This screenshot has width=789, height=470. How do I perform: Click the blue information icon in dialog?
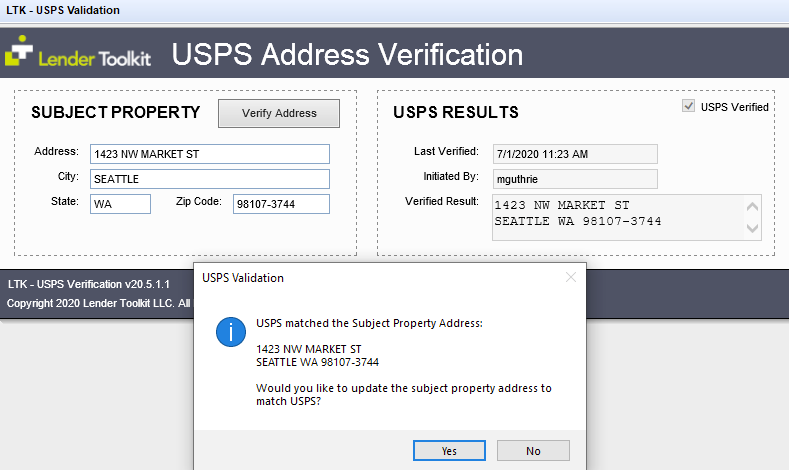(231, 333)
